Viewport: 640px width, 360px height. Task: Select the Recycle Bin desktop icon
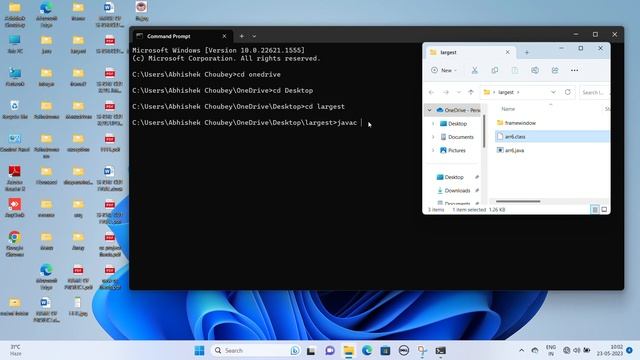pos(15,109)
